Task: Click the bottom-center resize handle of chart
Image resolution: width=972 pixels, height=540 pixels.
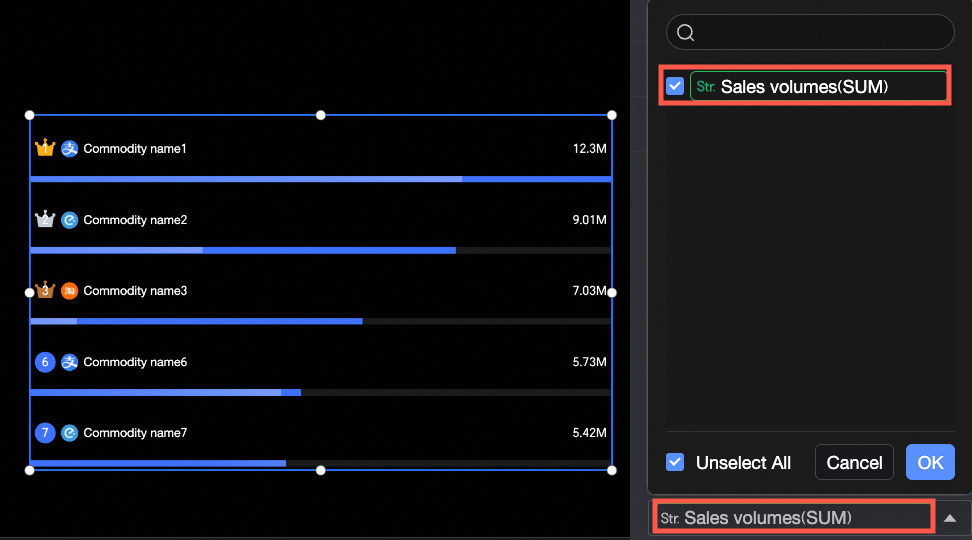Action: (x=320, y=471)
